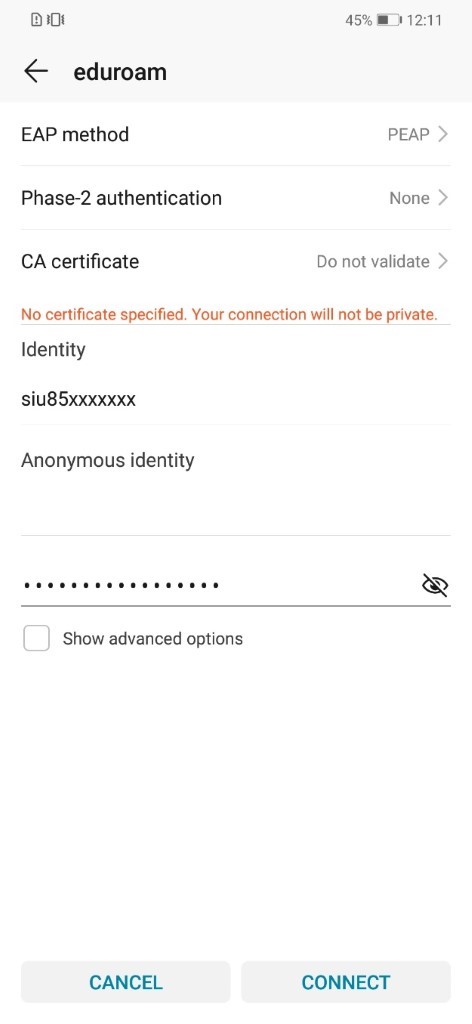Screen dimensions: 472x1024
Task: Focus the masked password field
Action: 219,584
